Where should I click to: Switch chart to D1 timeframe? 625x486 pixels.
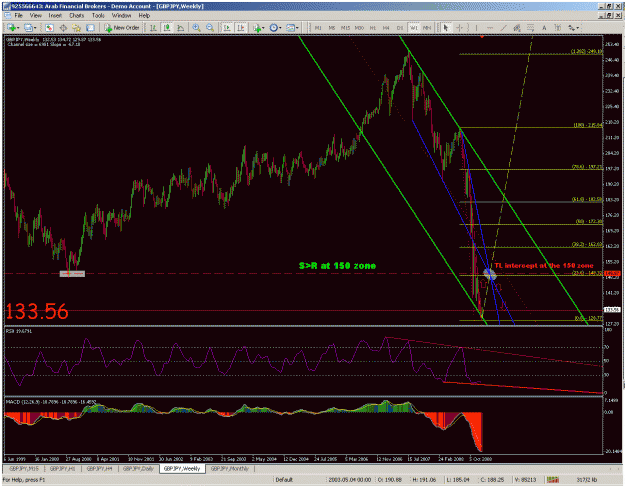(400, 28)
